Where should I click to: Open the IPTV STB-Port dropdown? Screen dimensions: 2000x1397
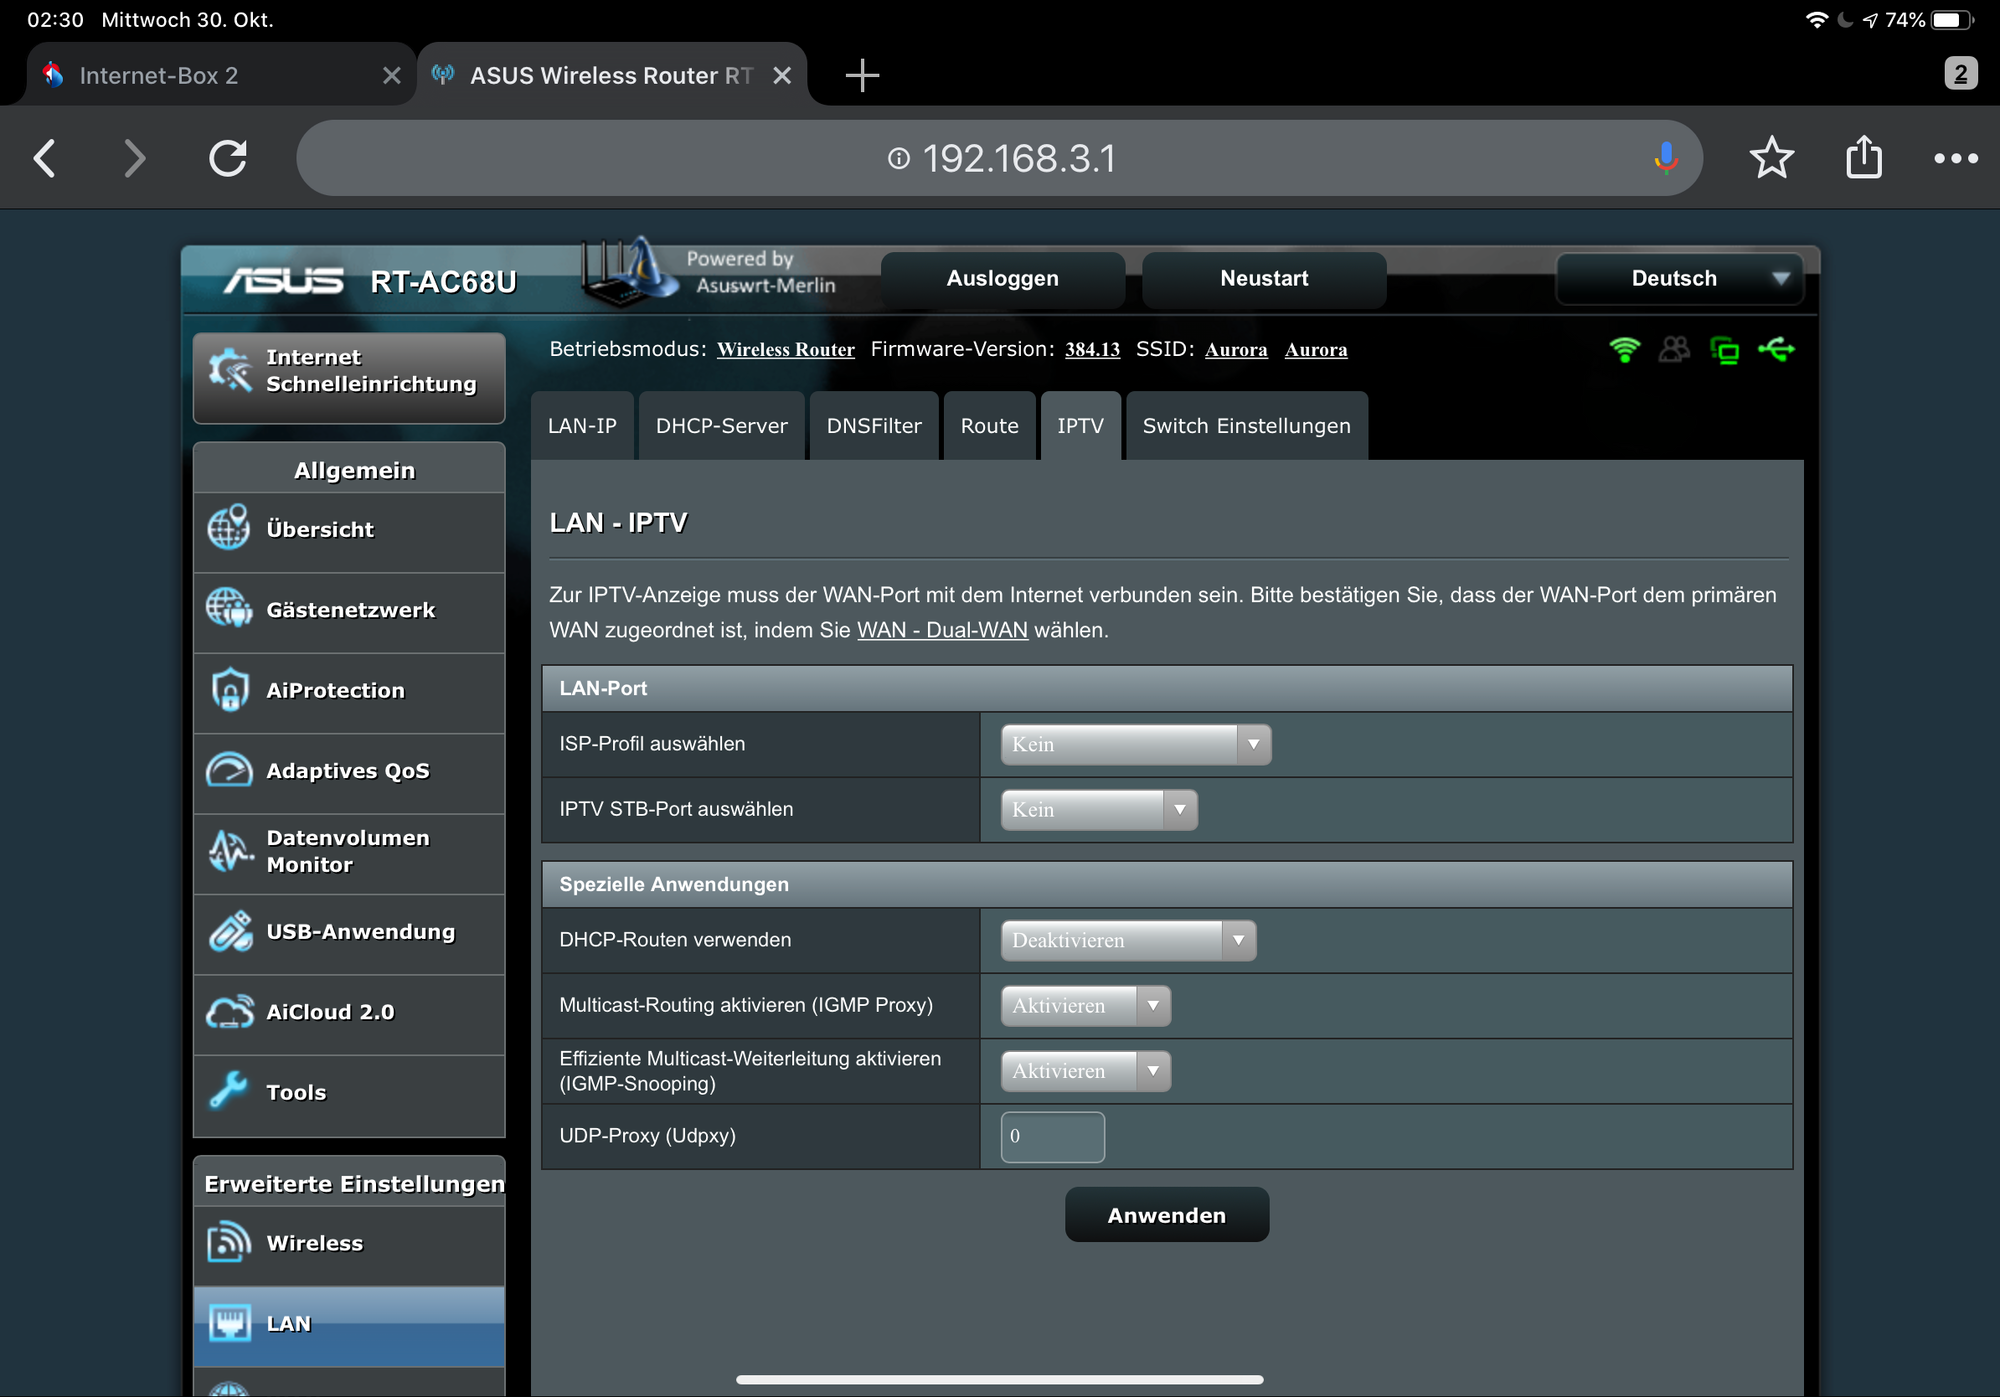click(1099, 810)
